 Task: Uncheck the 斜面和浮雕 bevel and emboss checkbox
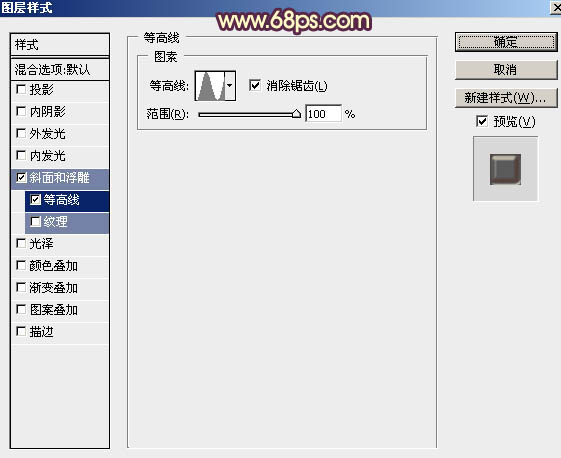point(21,177)
